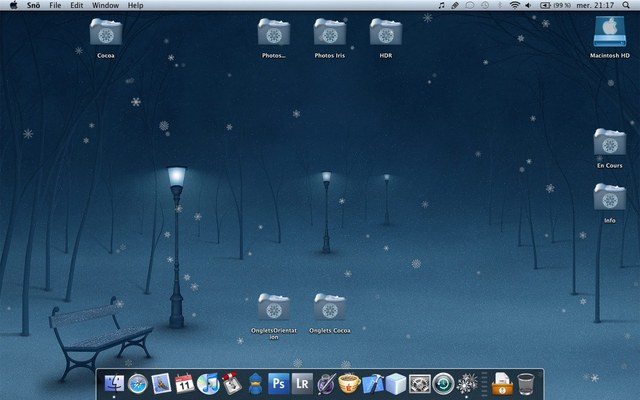The image size is (640, 400).
Task: Open the coffee cup app in Dock
Action: (349, 384)
